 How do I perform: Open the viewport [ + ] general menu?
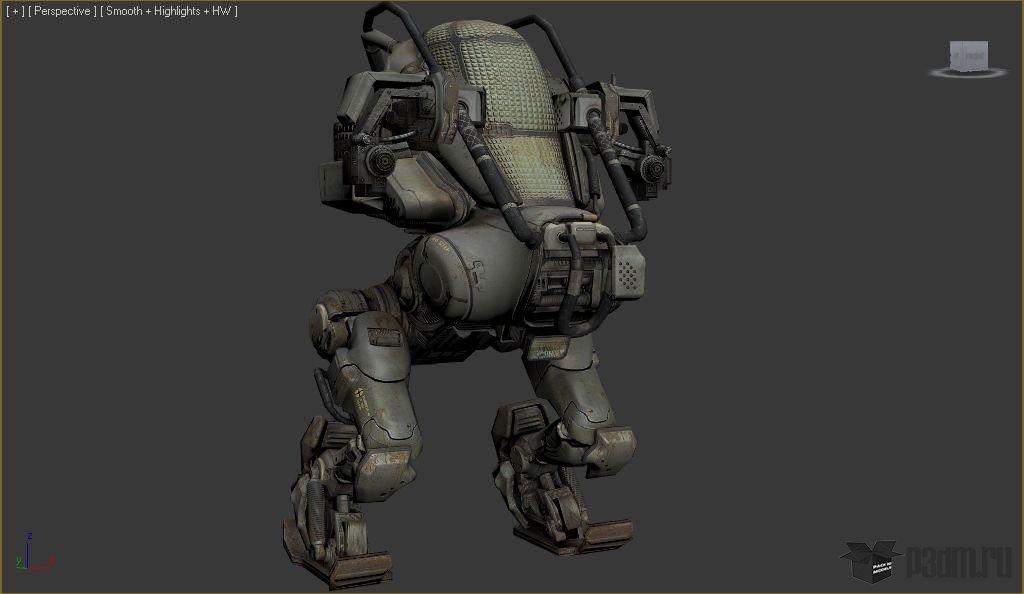pos(15,12)
